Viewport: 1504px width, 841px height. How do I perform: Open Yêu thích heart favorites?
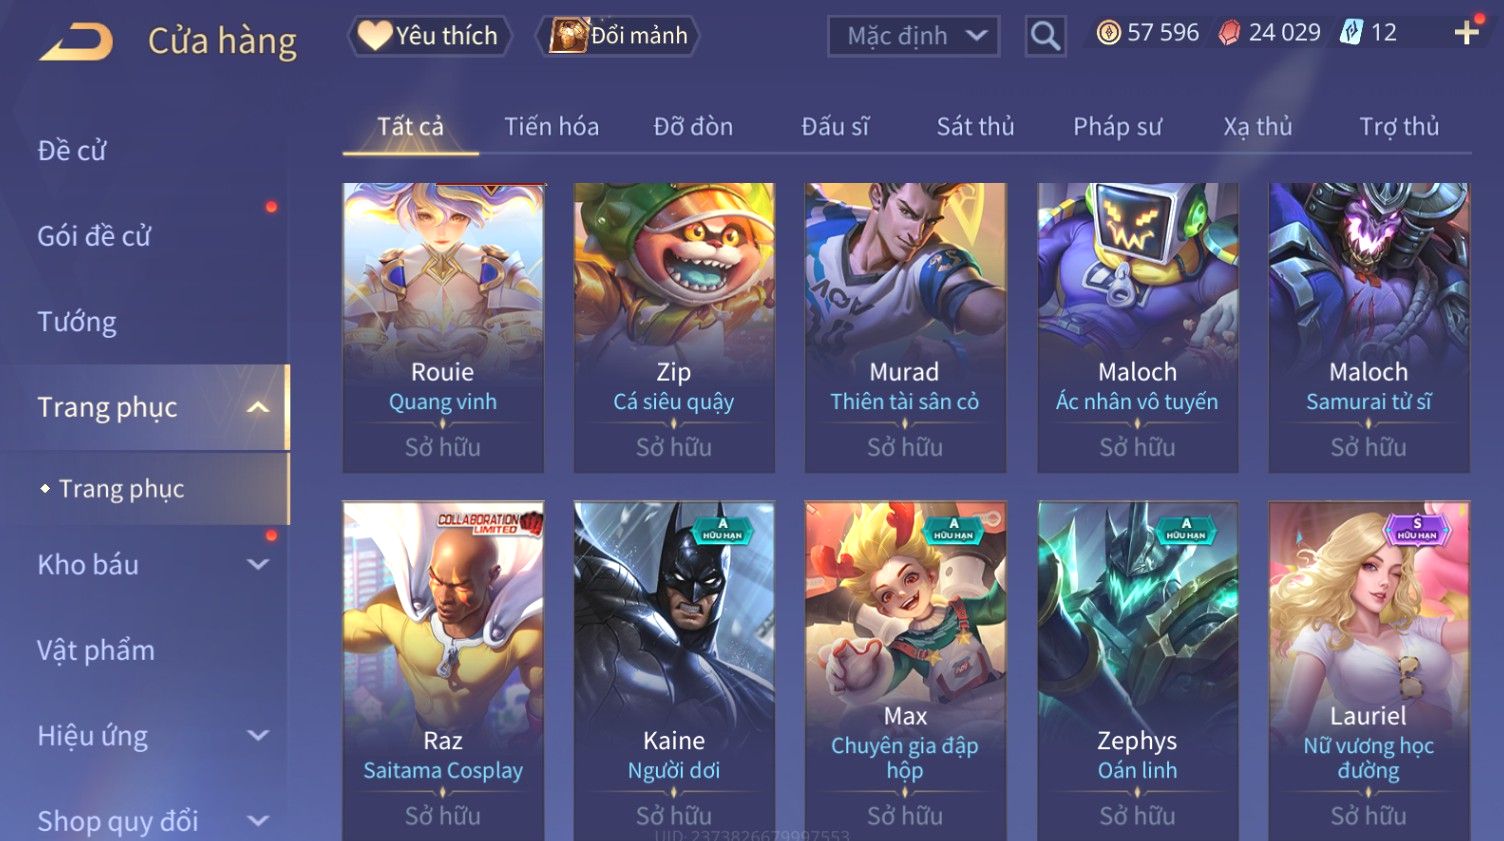tap(429, 36)
